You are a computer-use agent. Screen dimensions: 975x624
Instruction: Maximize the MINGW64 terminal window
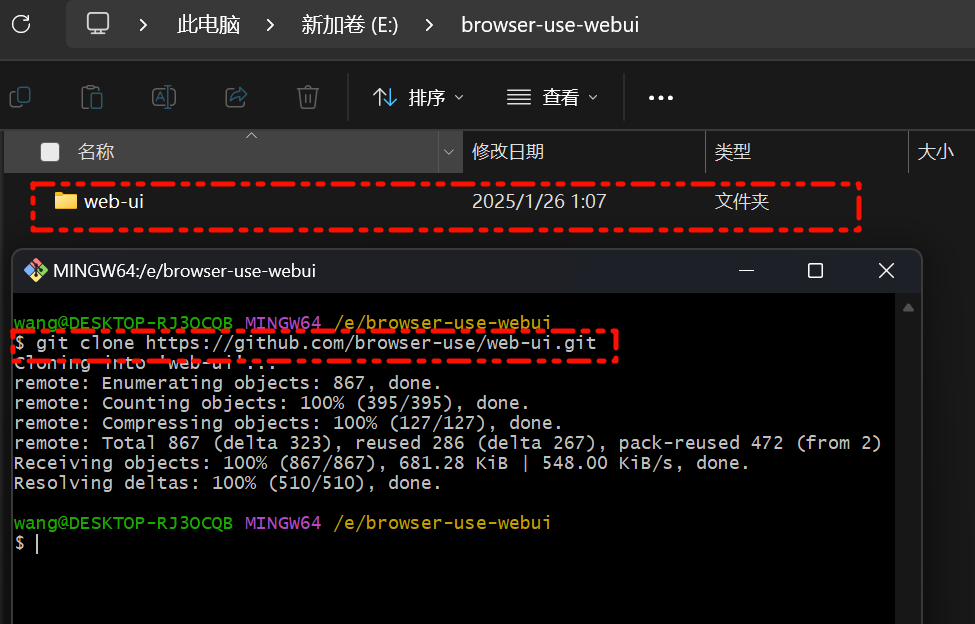point(815,270)
